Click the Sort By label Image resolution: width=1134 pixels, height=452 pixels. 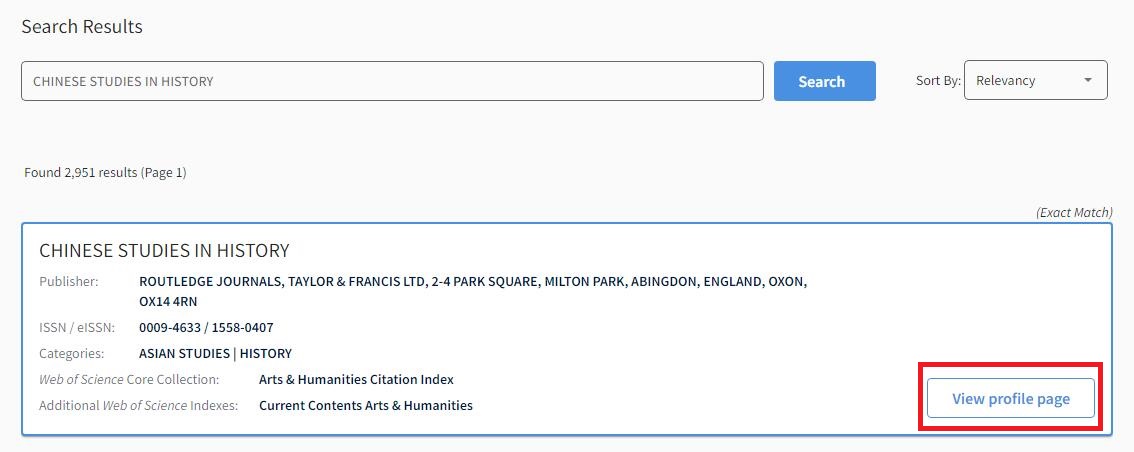(x=938, y=81)
